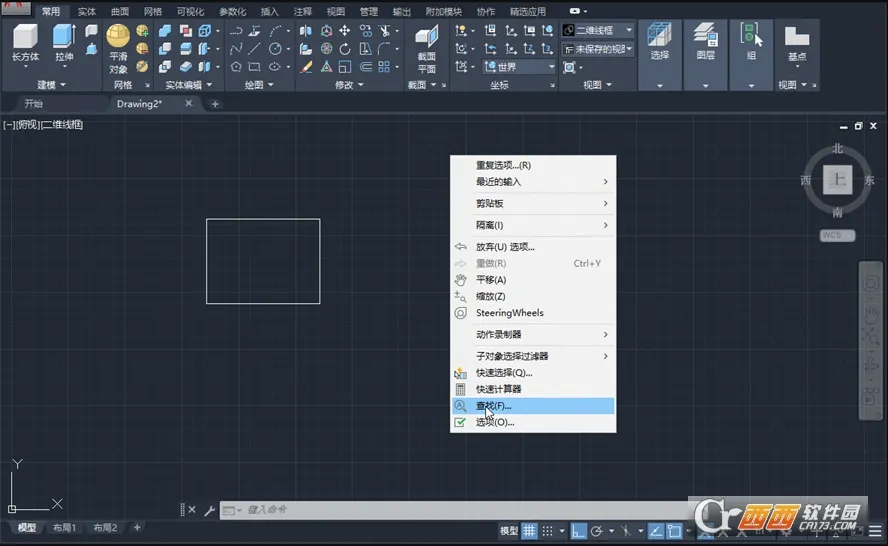Expand the Recent Input (最近的输入) submenu
The image size is (888, 546).
(x=533, y=182)
